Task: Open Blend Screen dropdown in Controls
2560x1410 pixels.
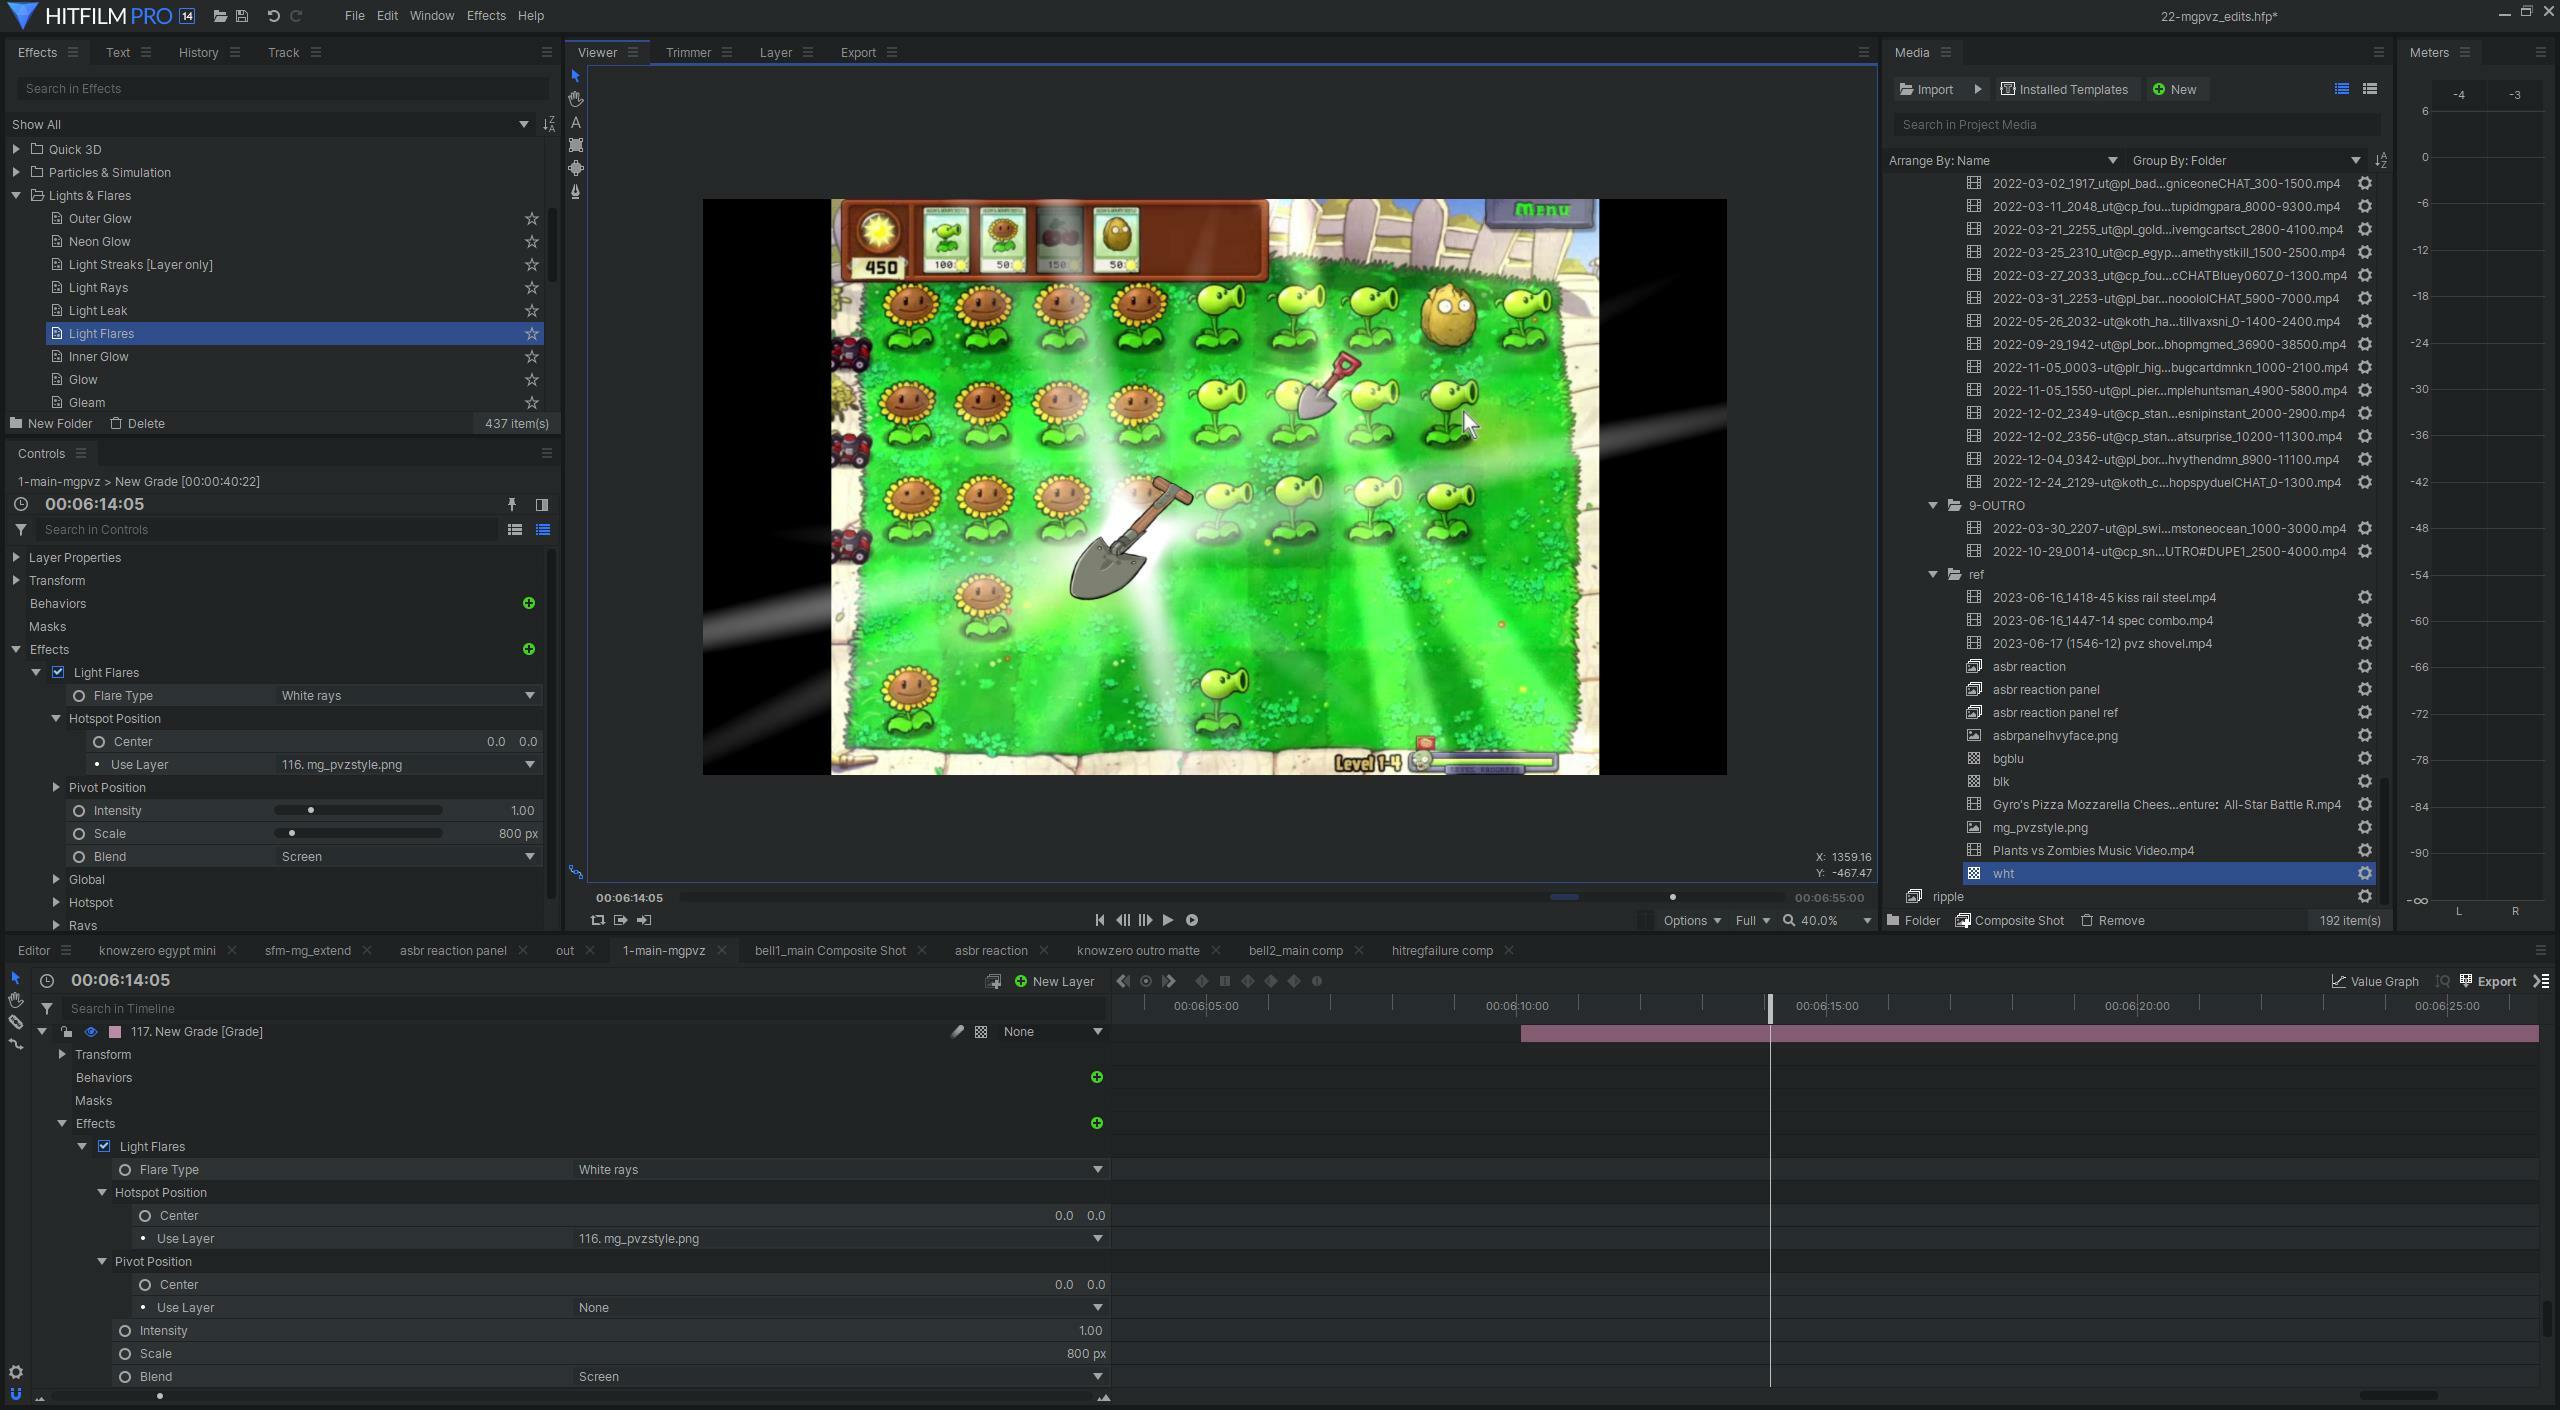Action: tap(409, 857)
